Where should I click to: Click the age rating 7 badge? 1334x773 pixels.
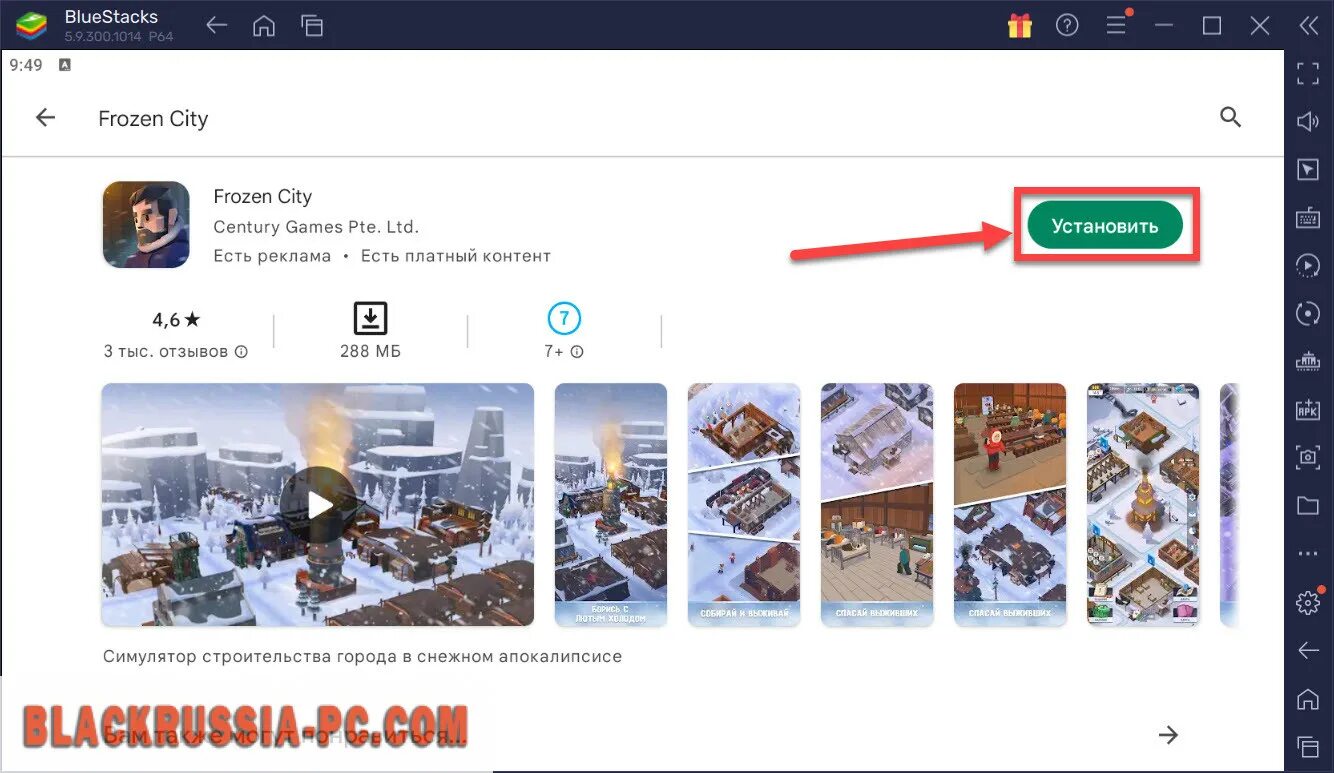coord(564,319)
